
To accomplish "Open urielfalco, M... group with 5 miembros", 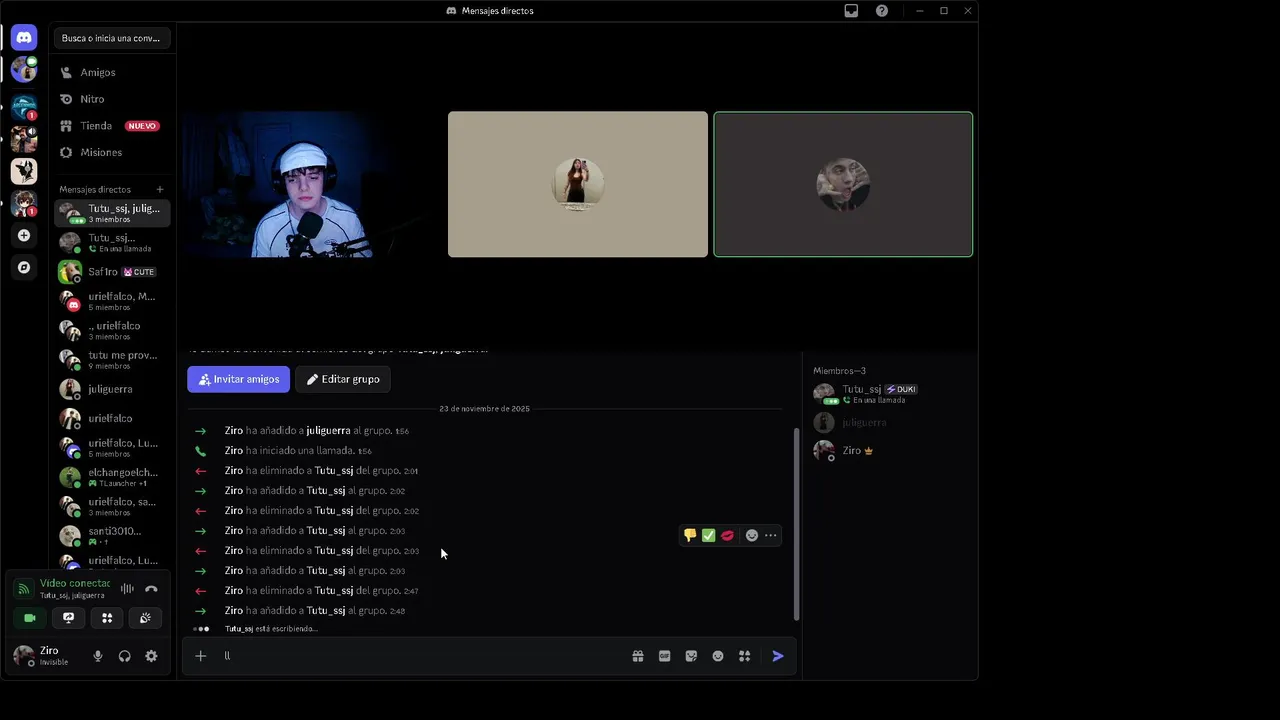I will pos(112,301).
